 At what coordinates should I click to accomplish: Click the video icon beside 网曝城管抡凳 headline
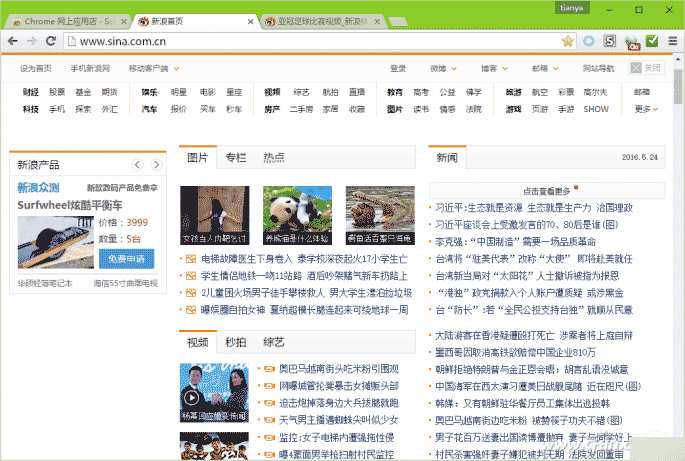point(270,386)
